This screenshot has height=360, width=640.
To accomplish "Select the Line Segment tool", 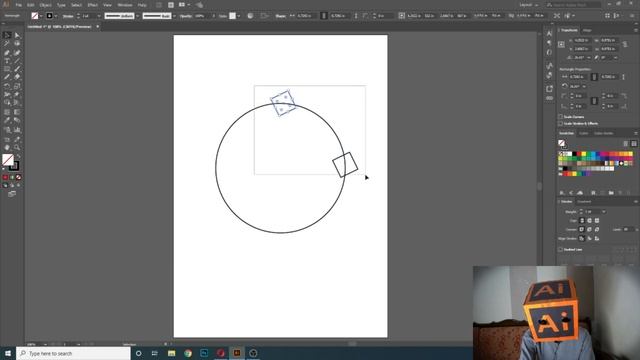I will [17, 61].
